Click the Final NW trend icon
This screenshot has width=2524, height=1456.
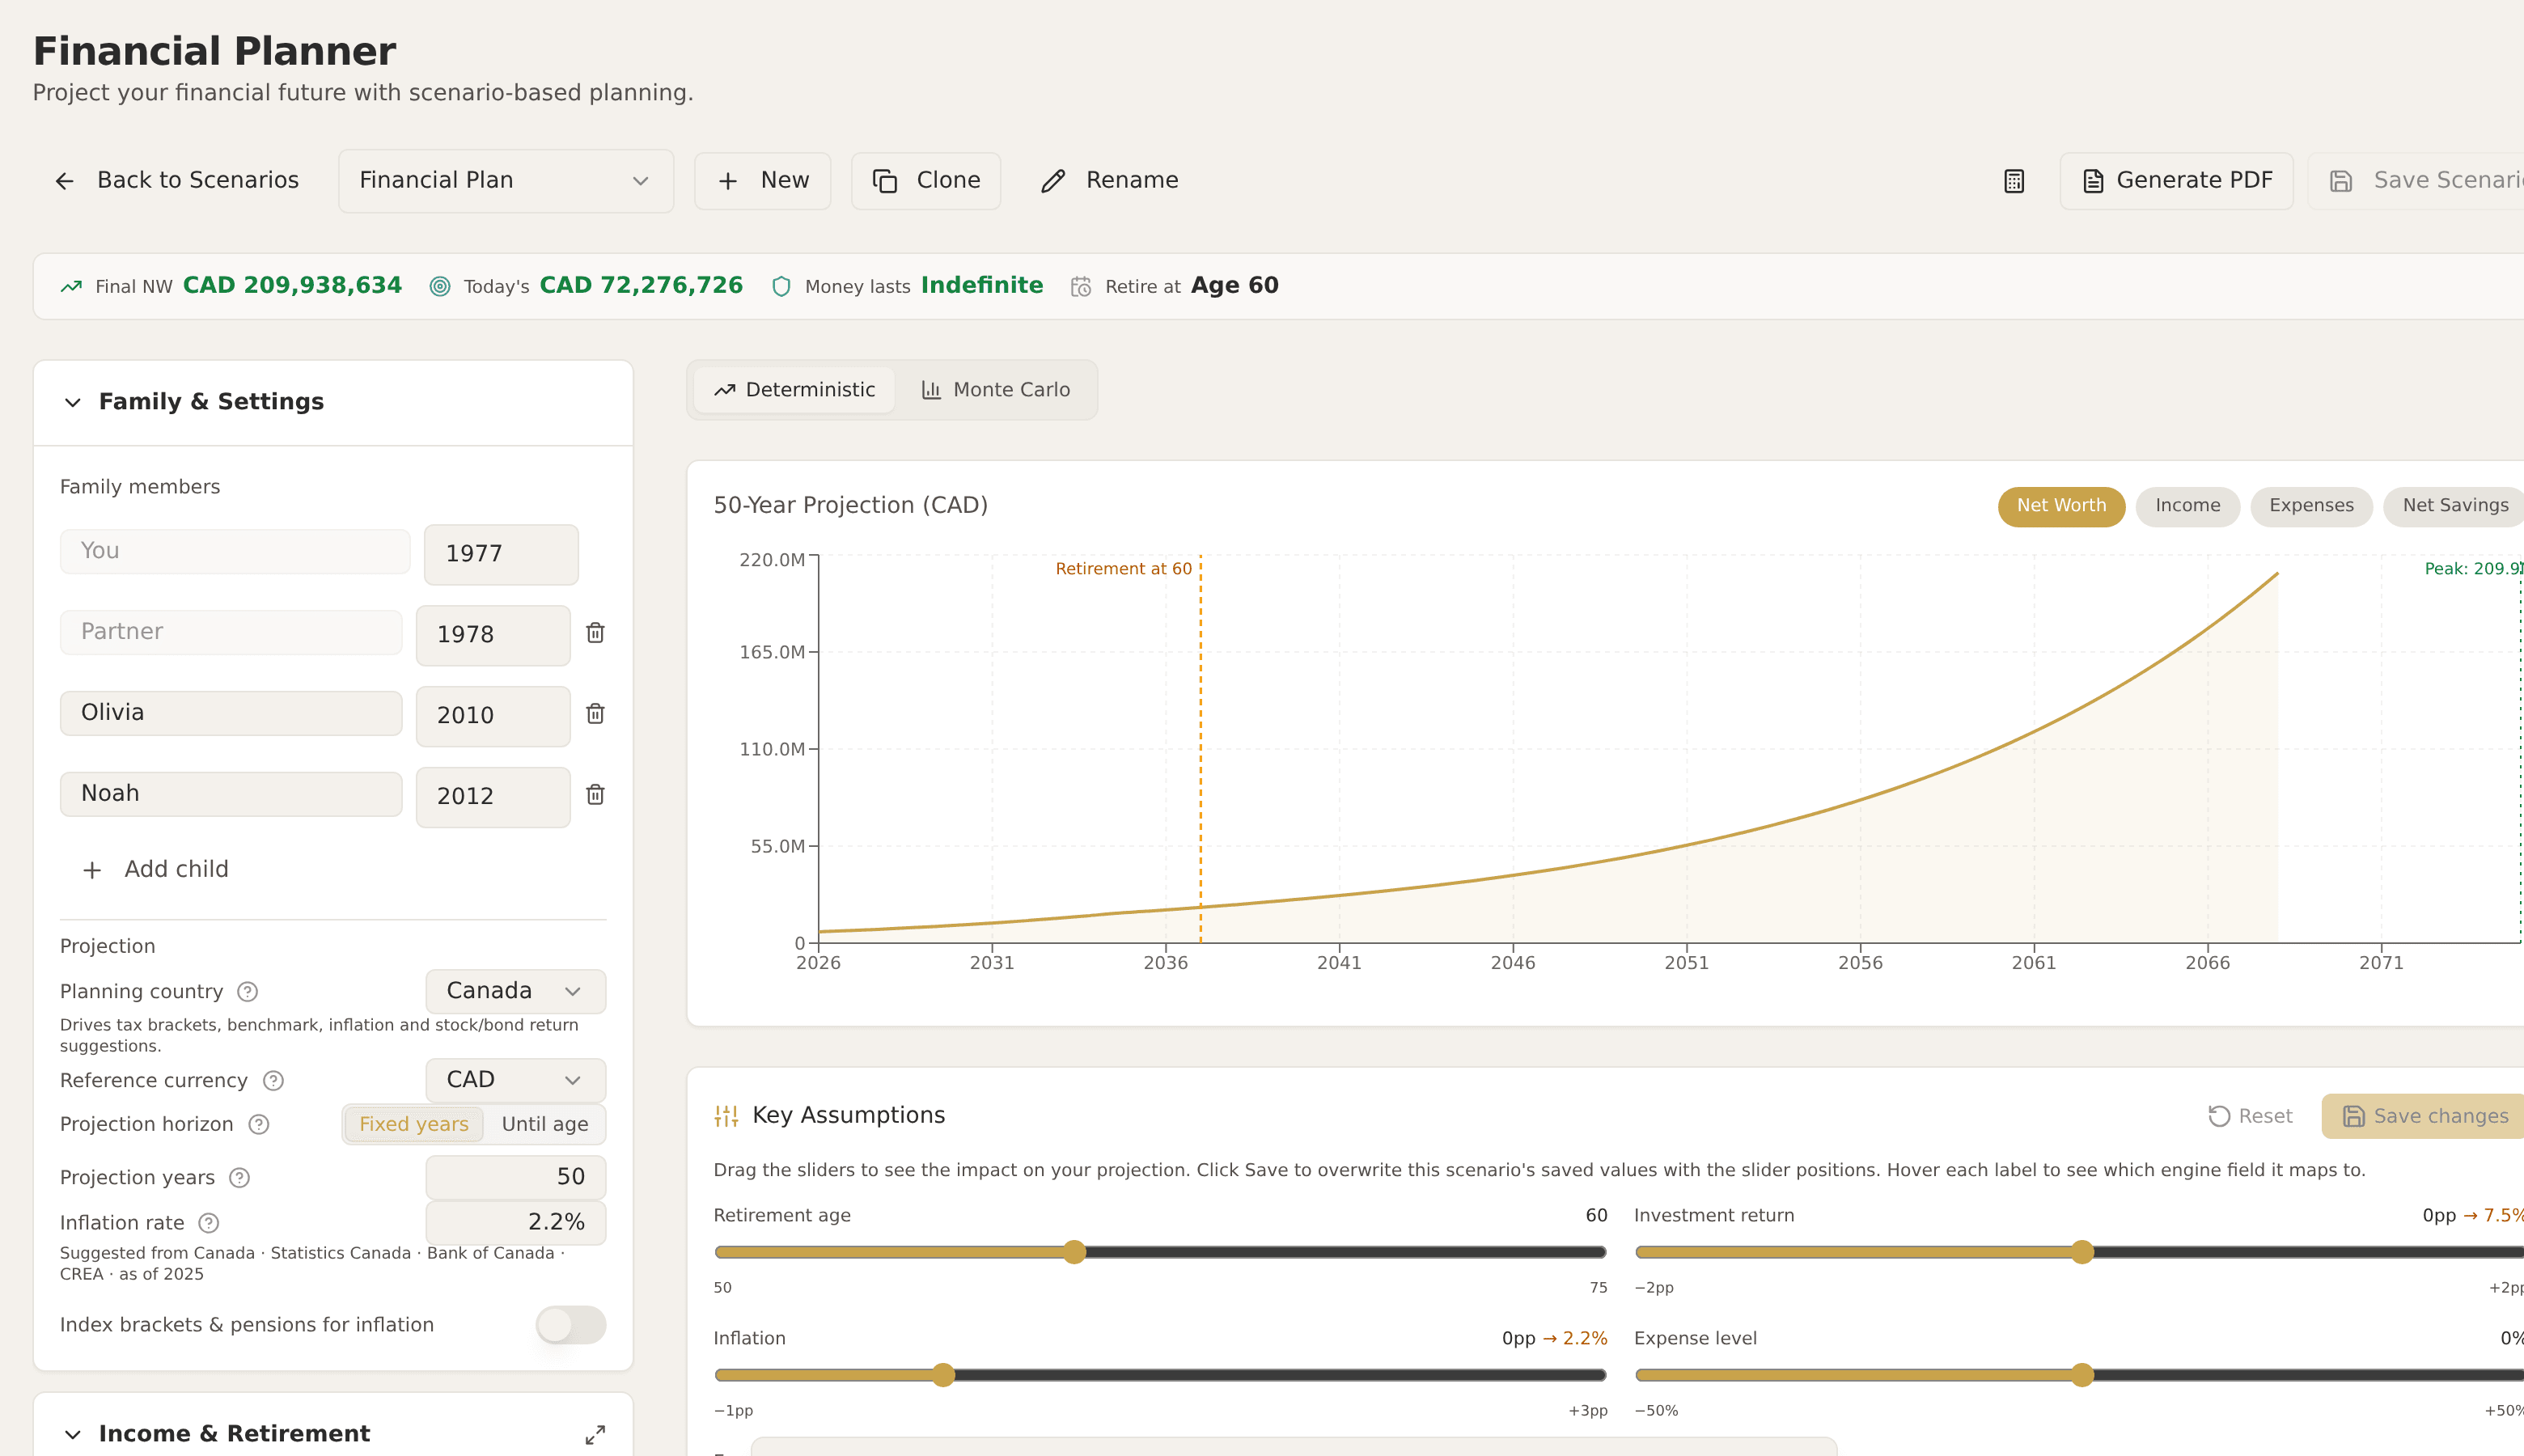point(71,287)
